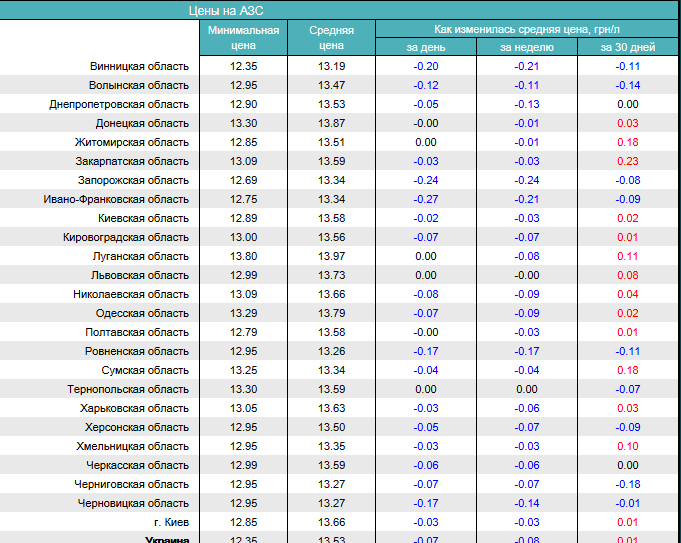Select the Винницкая область row label
The height and width of the screenshot is (543, 681).
(139, 66)
